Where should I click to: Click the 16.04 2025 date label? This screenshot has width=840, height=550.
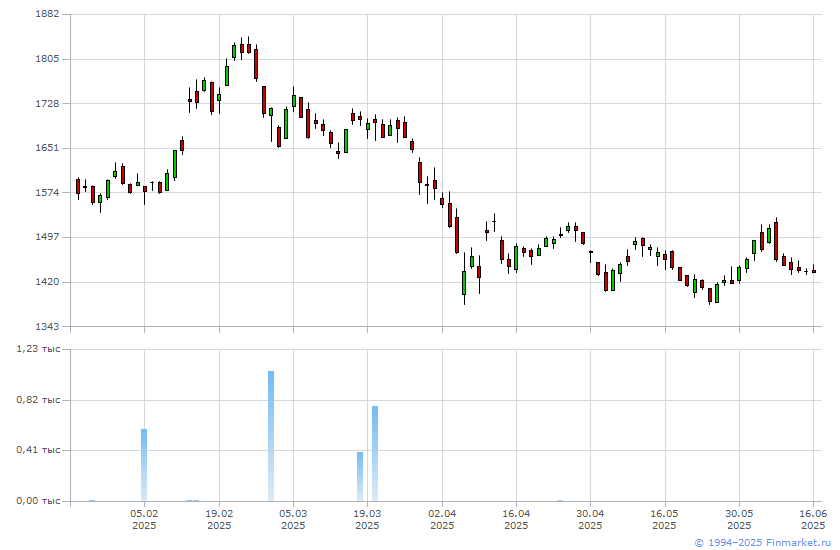pos(516,519)
